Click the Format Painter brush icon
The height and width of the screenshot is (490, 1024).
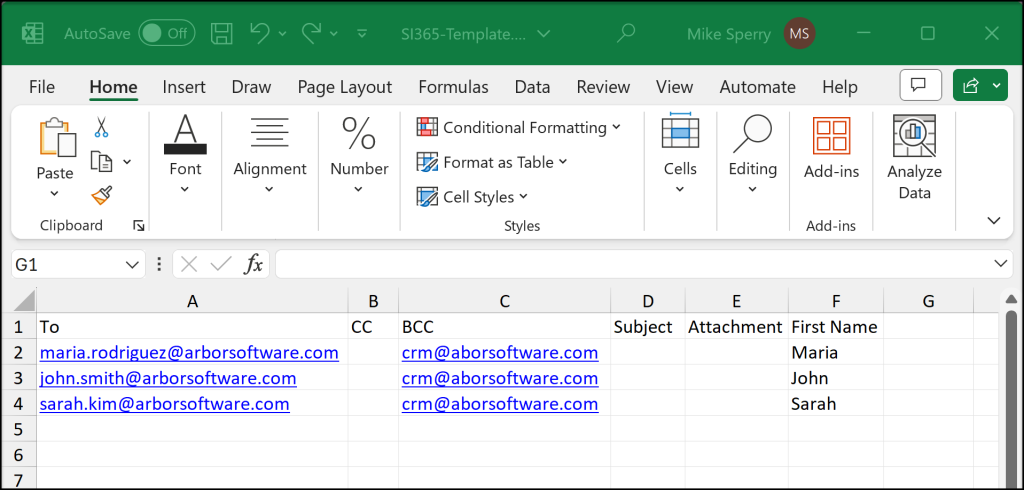(x=101, y=194)
